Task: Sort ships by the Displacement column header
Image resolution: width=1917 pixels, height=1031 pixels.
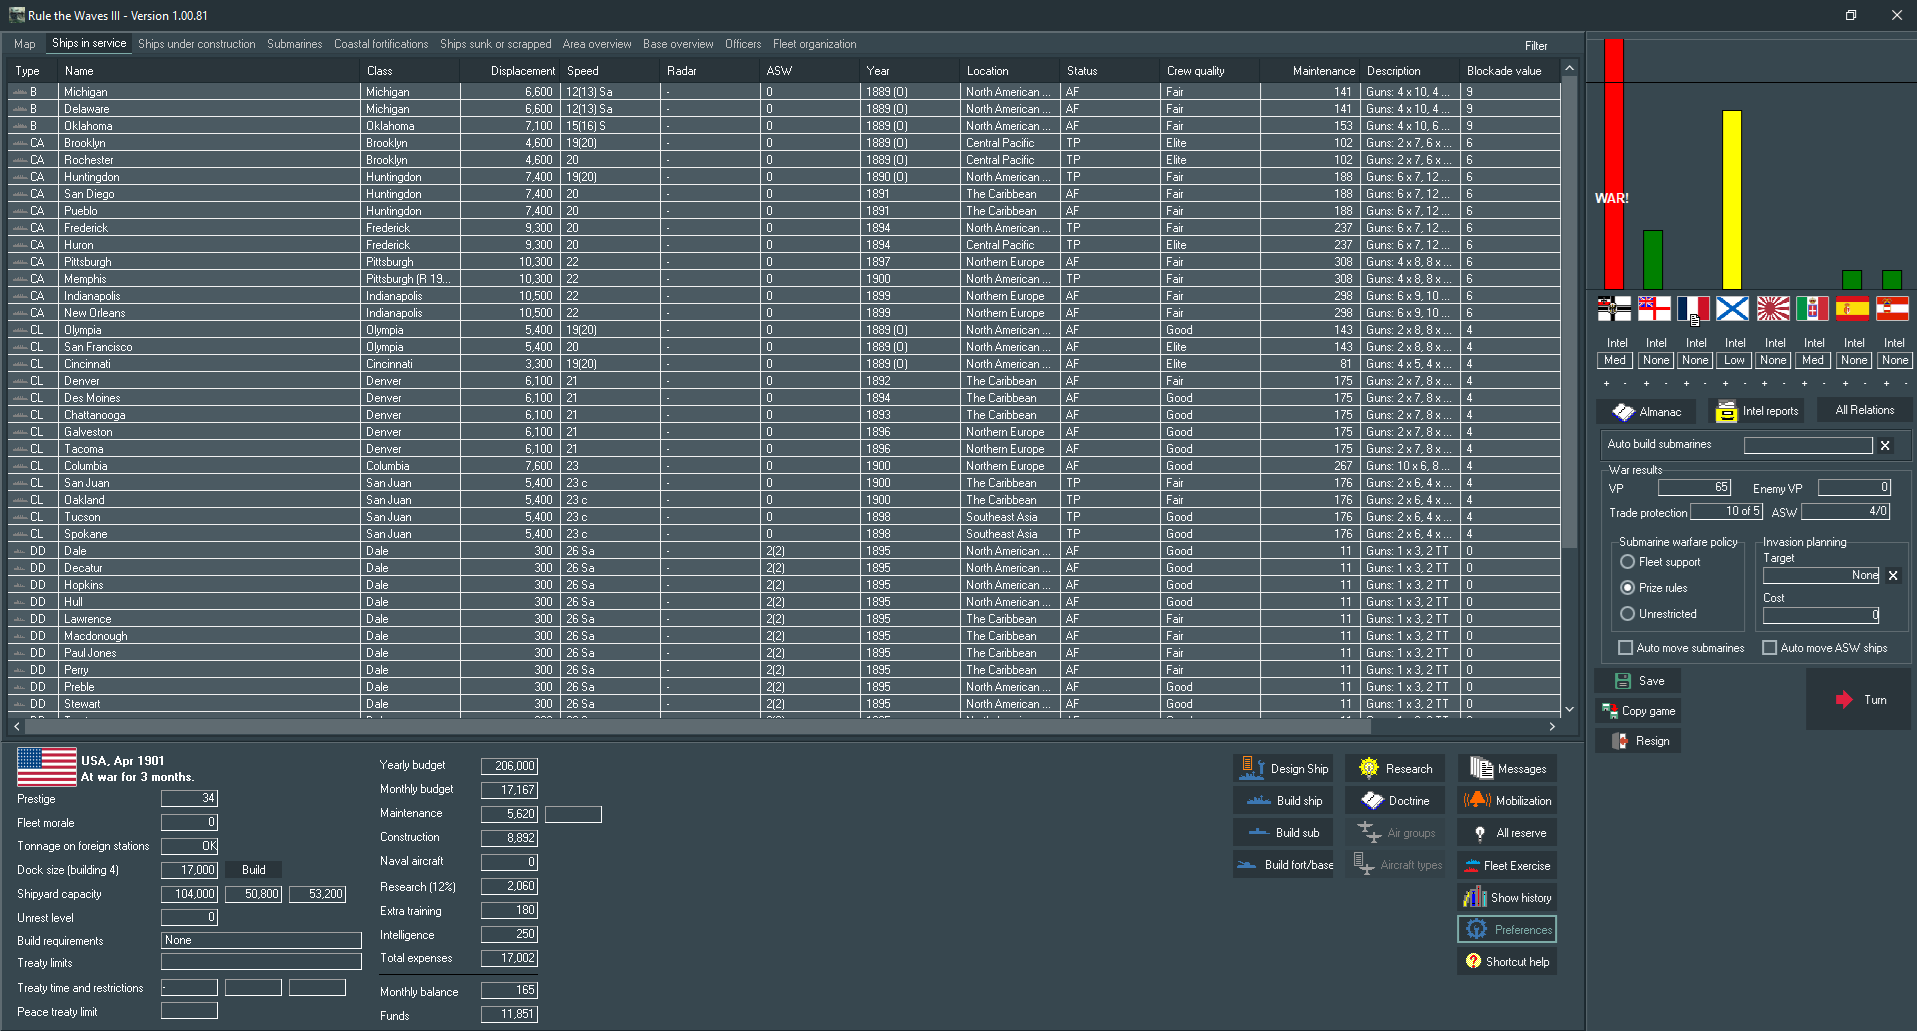Action: (x=510, y=71)
